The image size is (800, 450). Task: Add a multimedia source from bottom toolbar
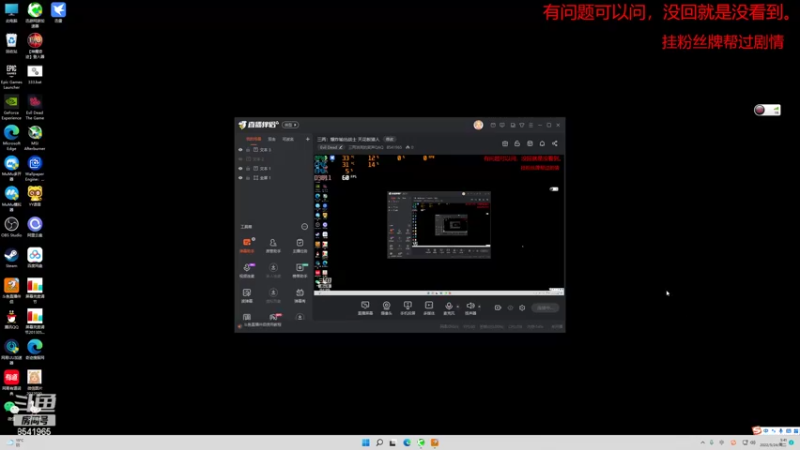[x=429, y=308]
